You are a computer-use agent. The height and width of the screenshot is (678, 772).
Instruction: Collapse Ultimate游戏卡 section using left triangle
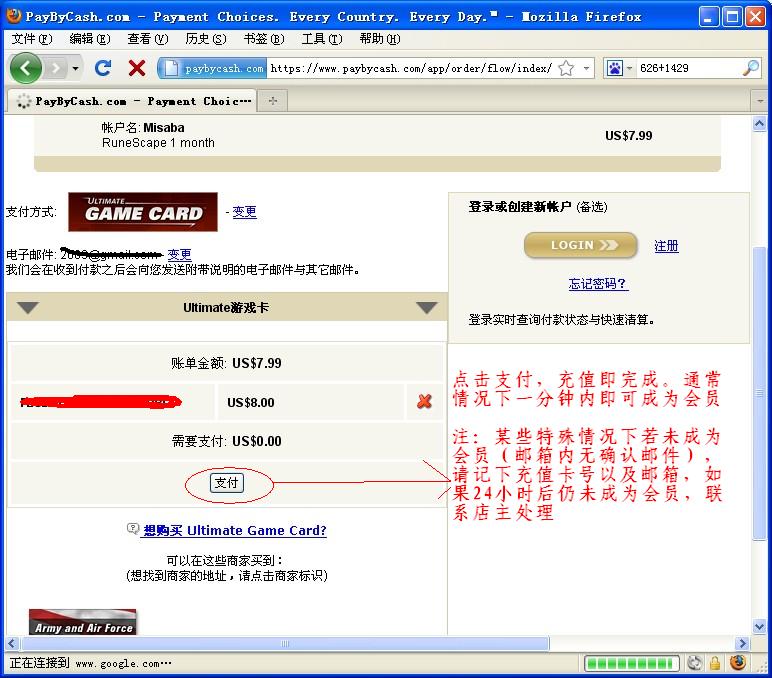[x=28, y=308]
